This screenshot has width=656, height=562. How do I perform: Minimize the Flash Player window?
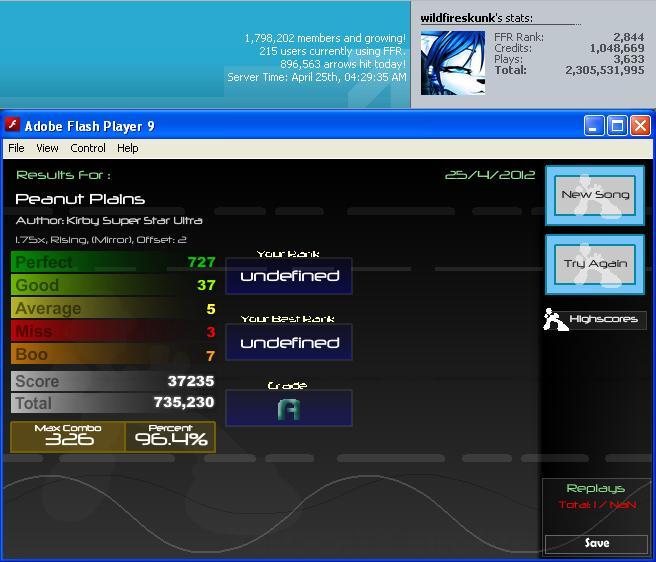click(x=594, y=126)
